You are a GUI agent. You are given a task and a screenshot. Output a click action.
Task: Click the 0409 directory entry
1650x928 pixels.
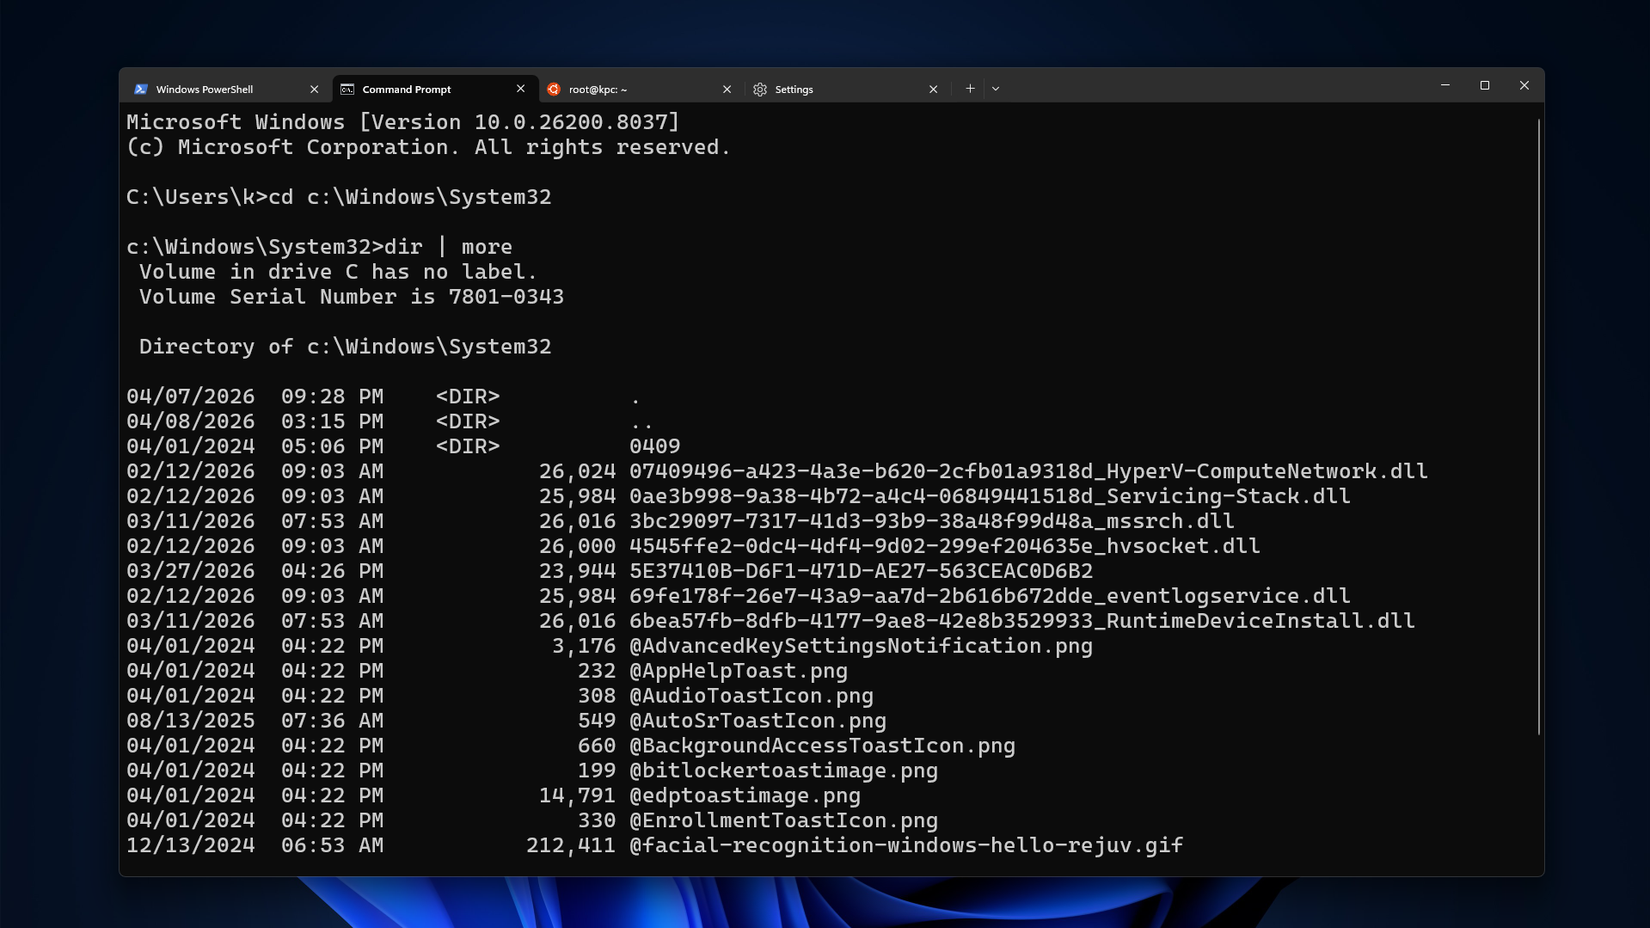655,446
